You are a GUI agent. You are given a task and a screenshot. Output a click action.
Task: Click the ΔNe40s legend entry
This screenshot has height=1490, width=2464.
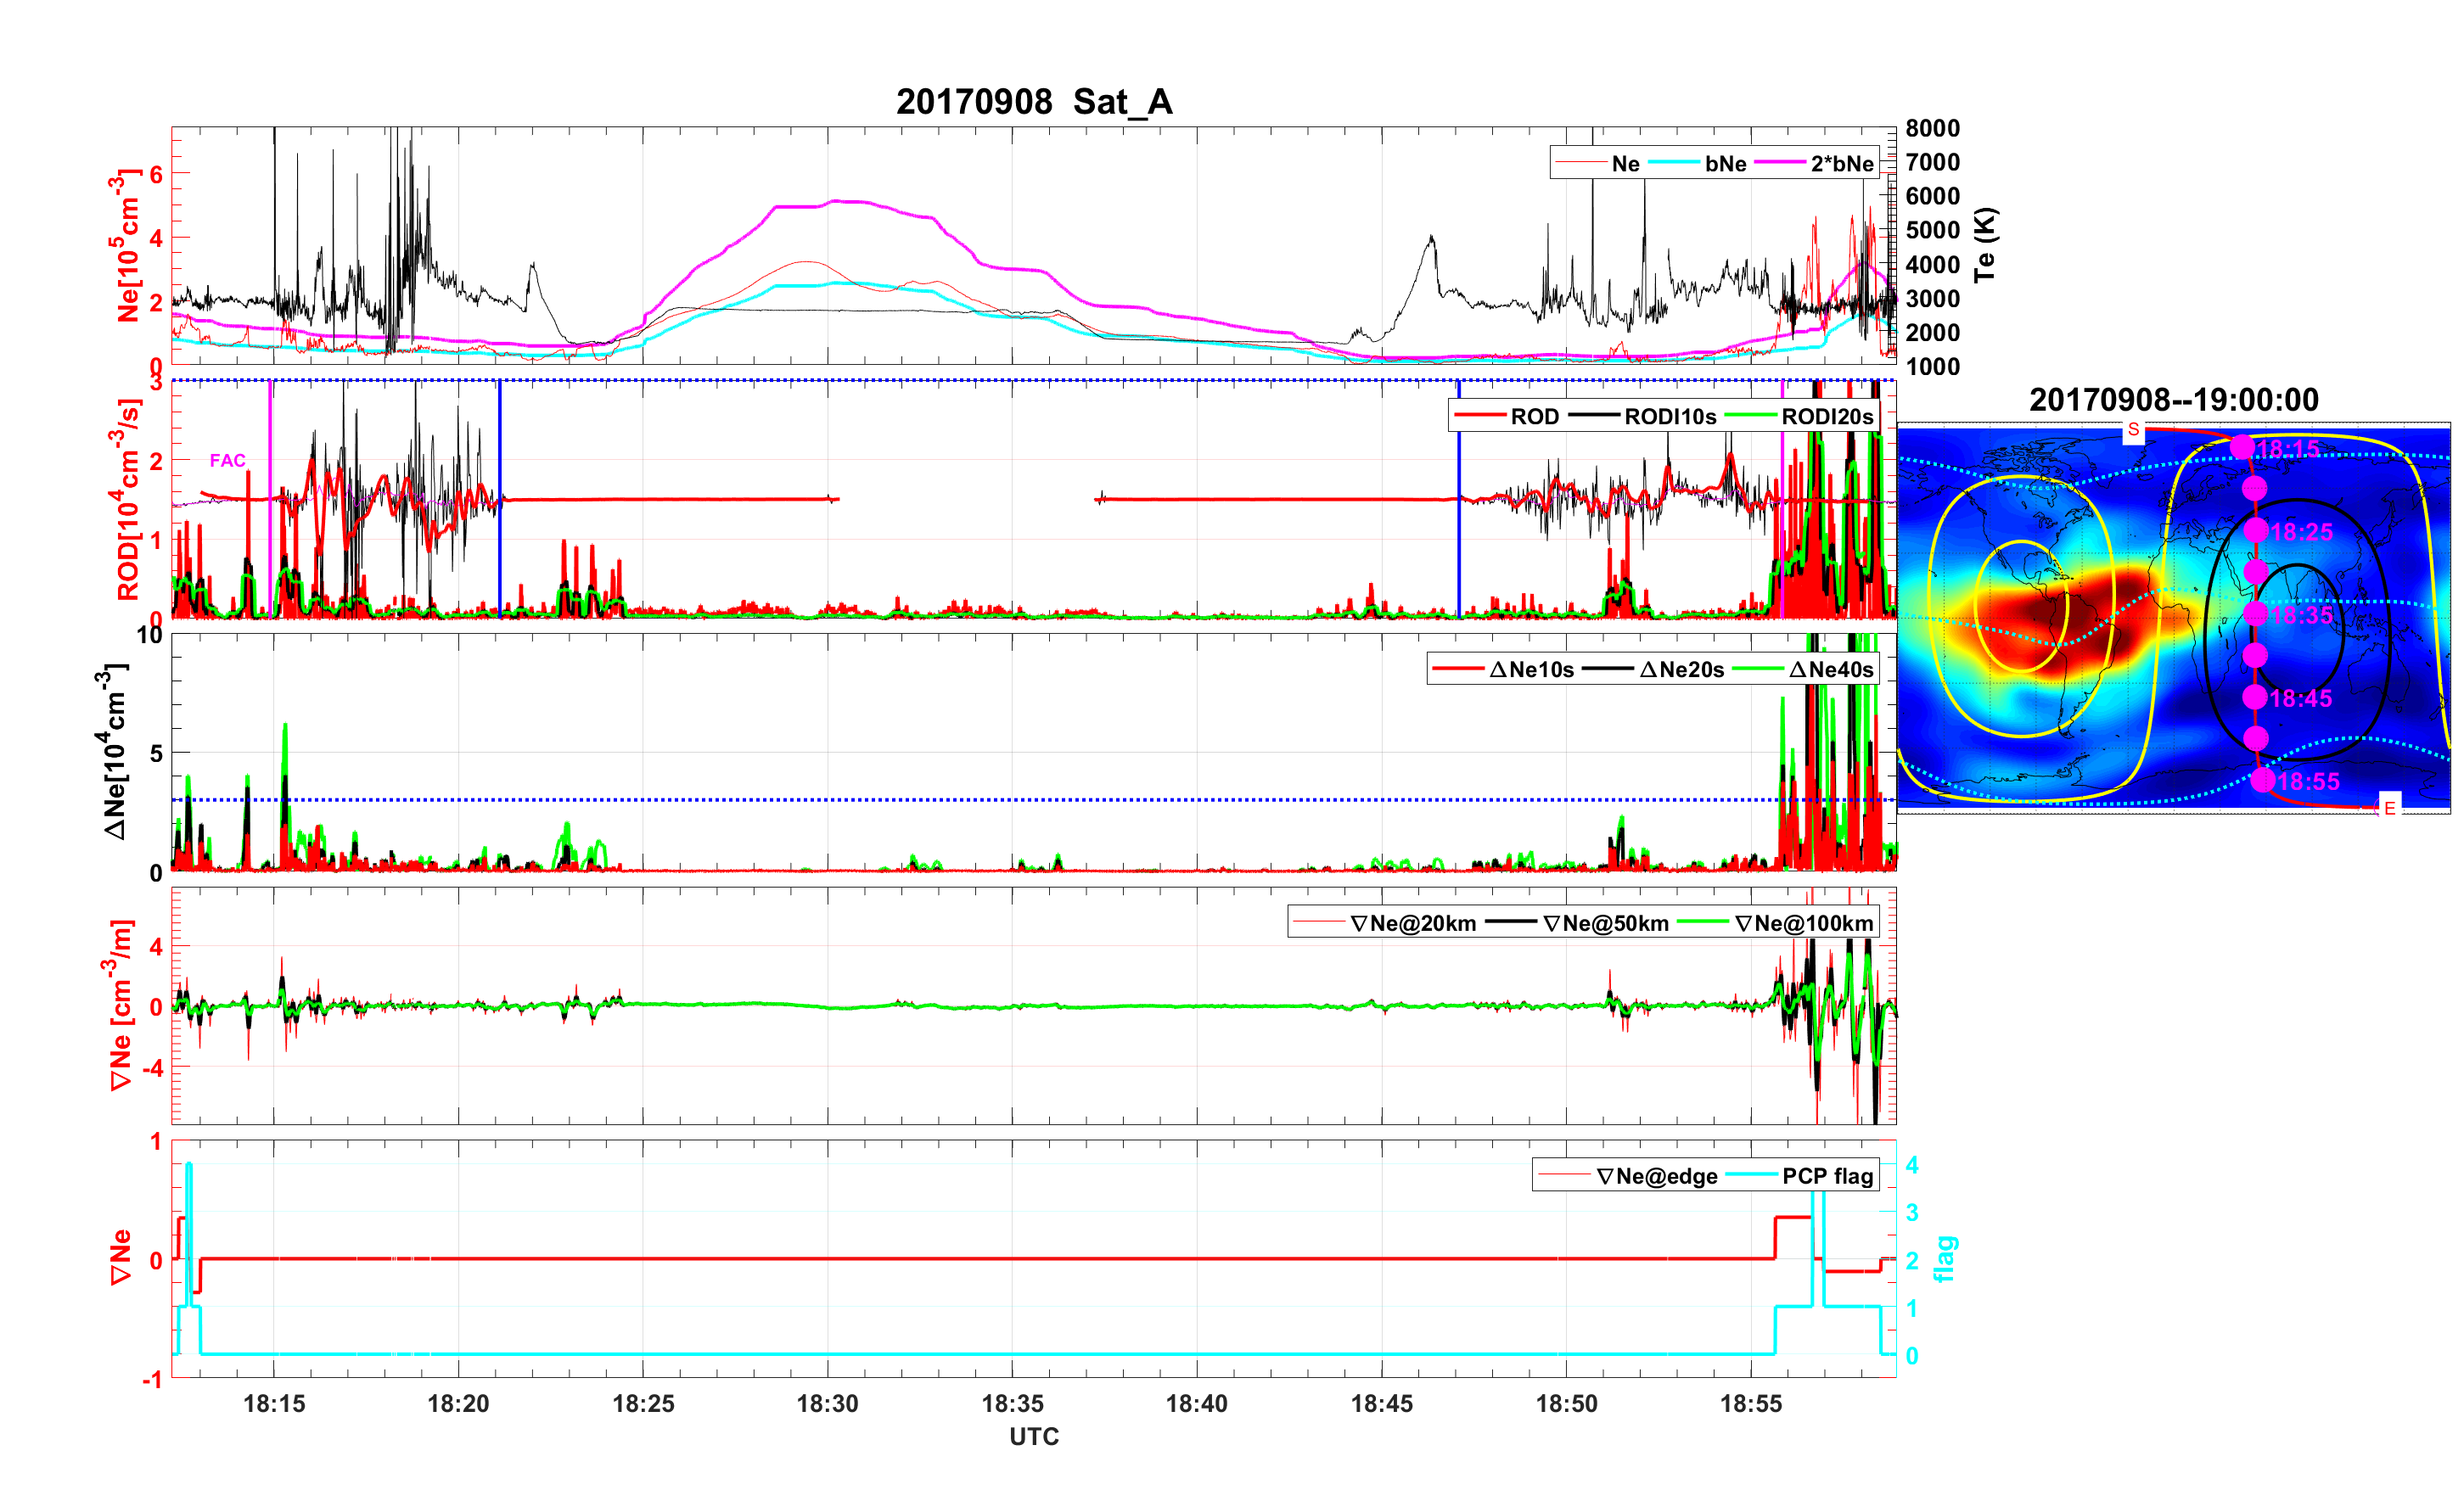[1830, 669]
